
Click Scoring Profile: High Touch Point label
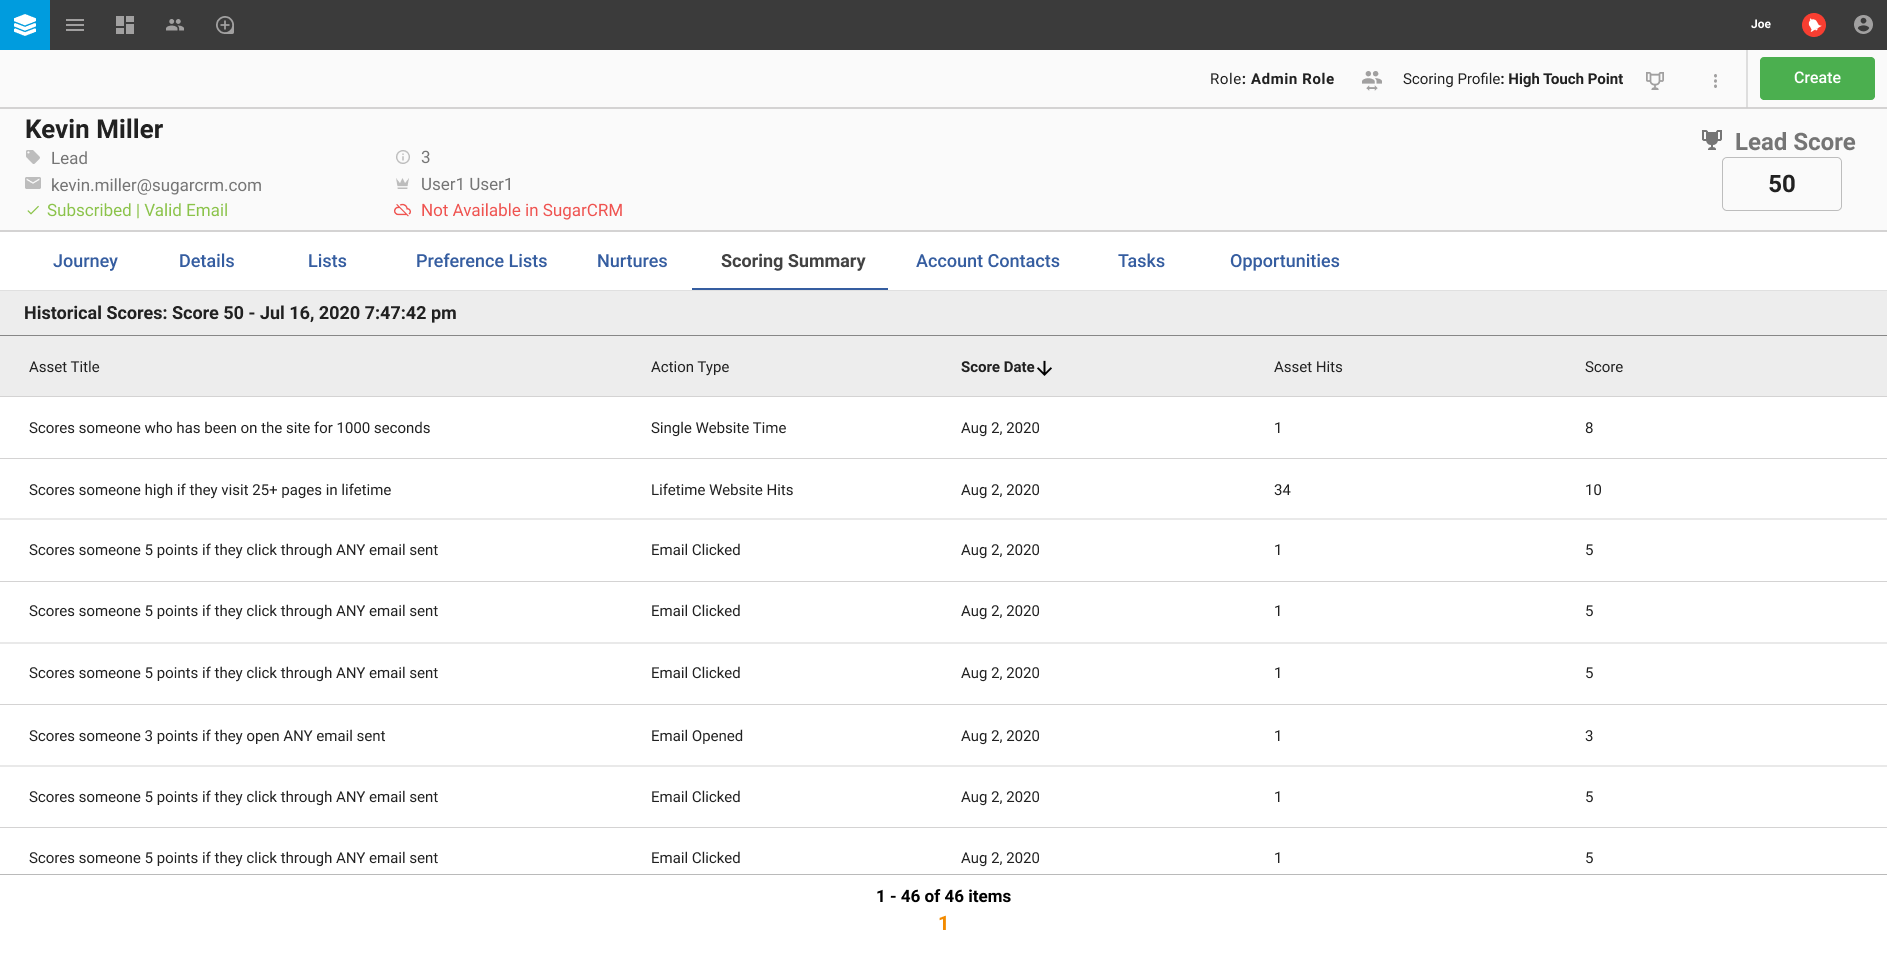tap(1513, 79)
